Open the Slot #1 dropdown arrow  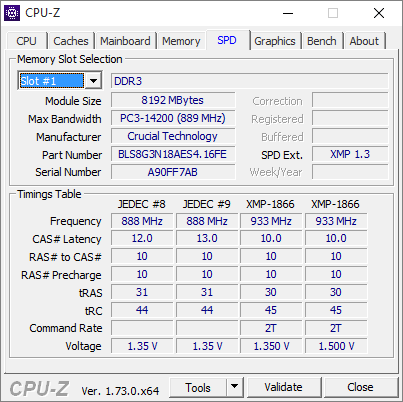93,81
